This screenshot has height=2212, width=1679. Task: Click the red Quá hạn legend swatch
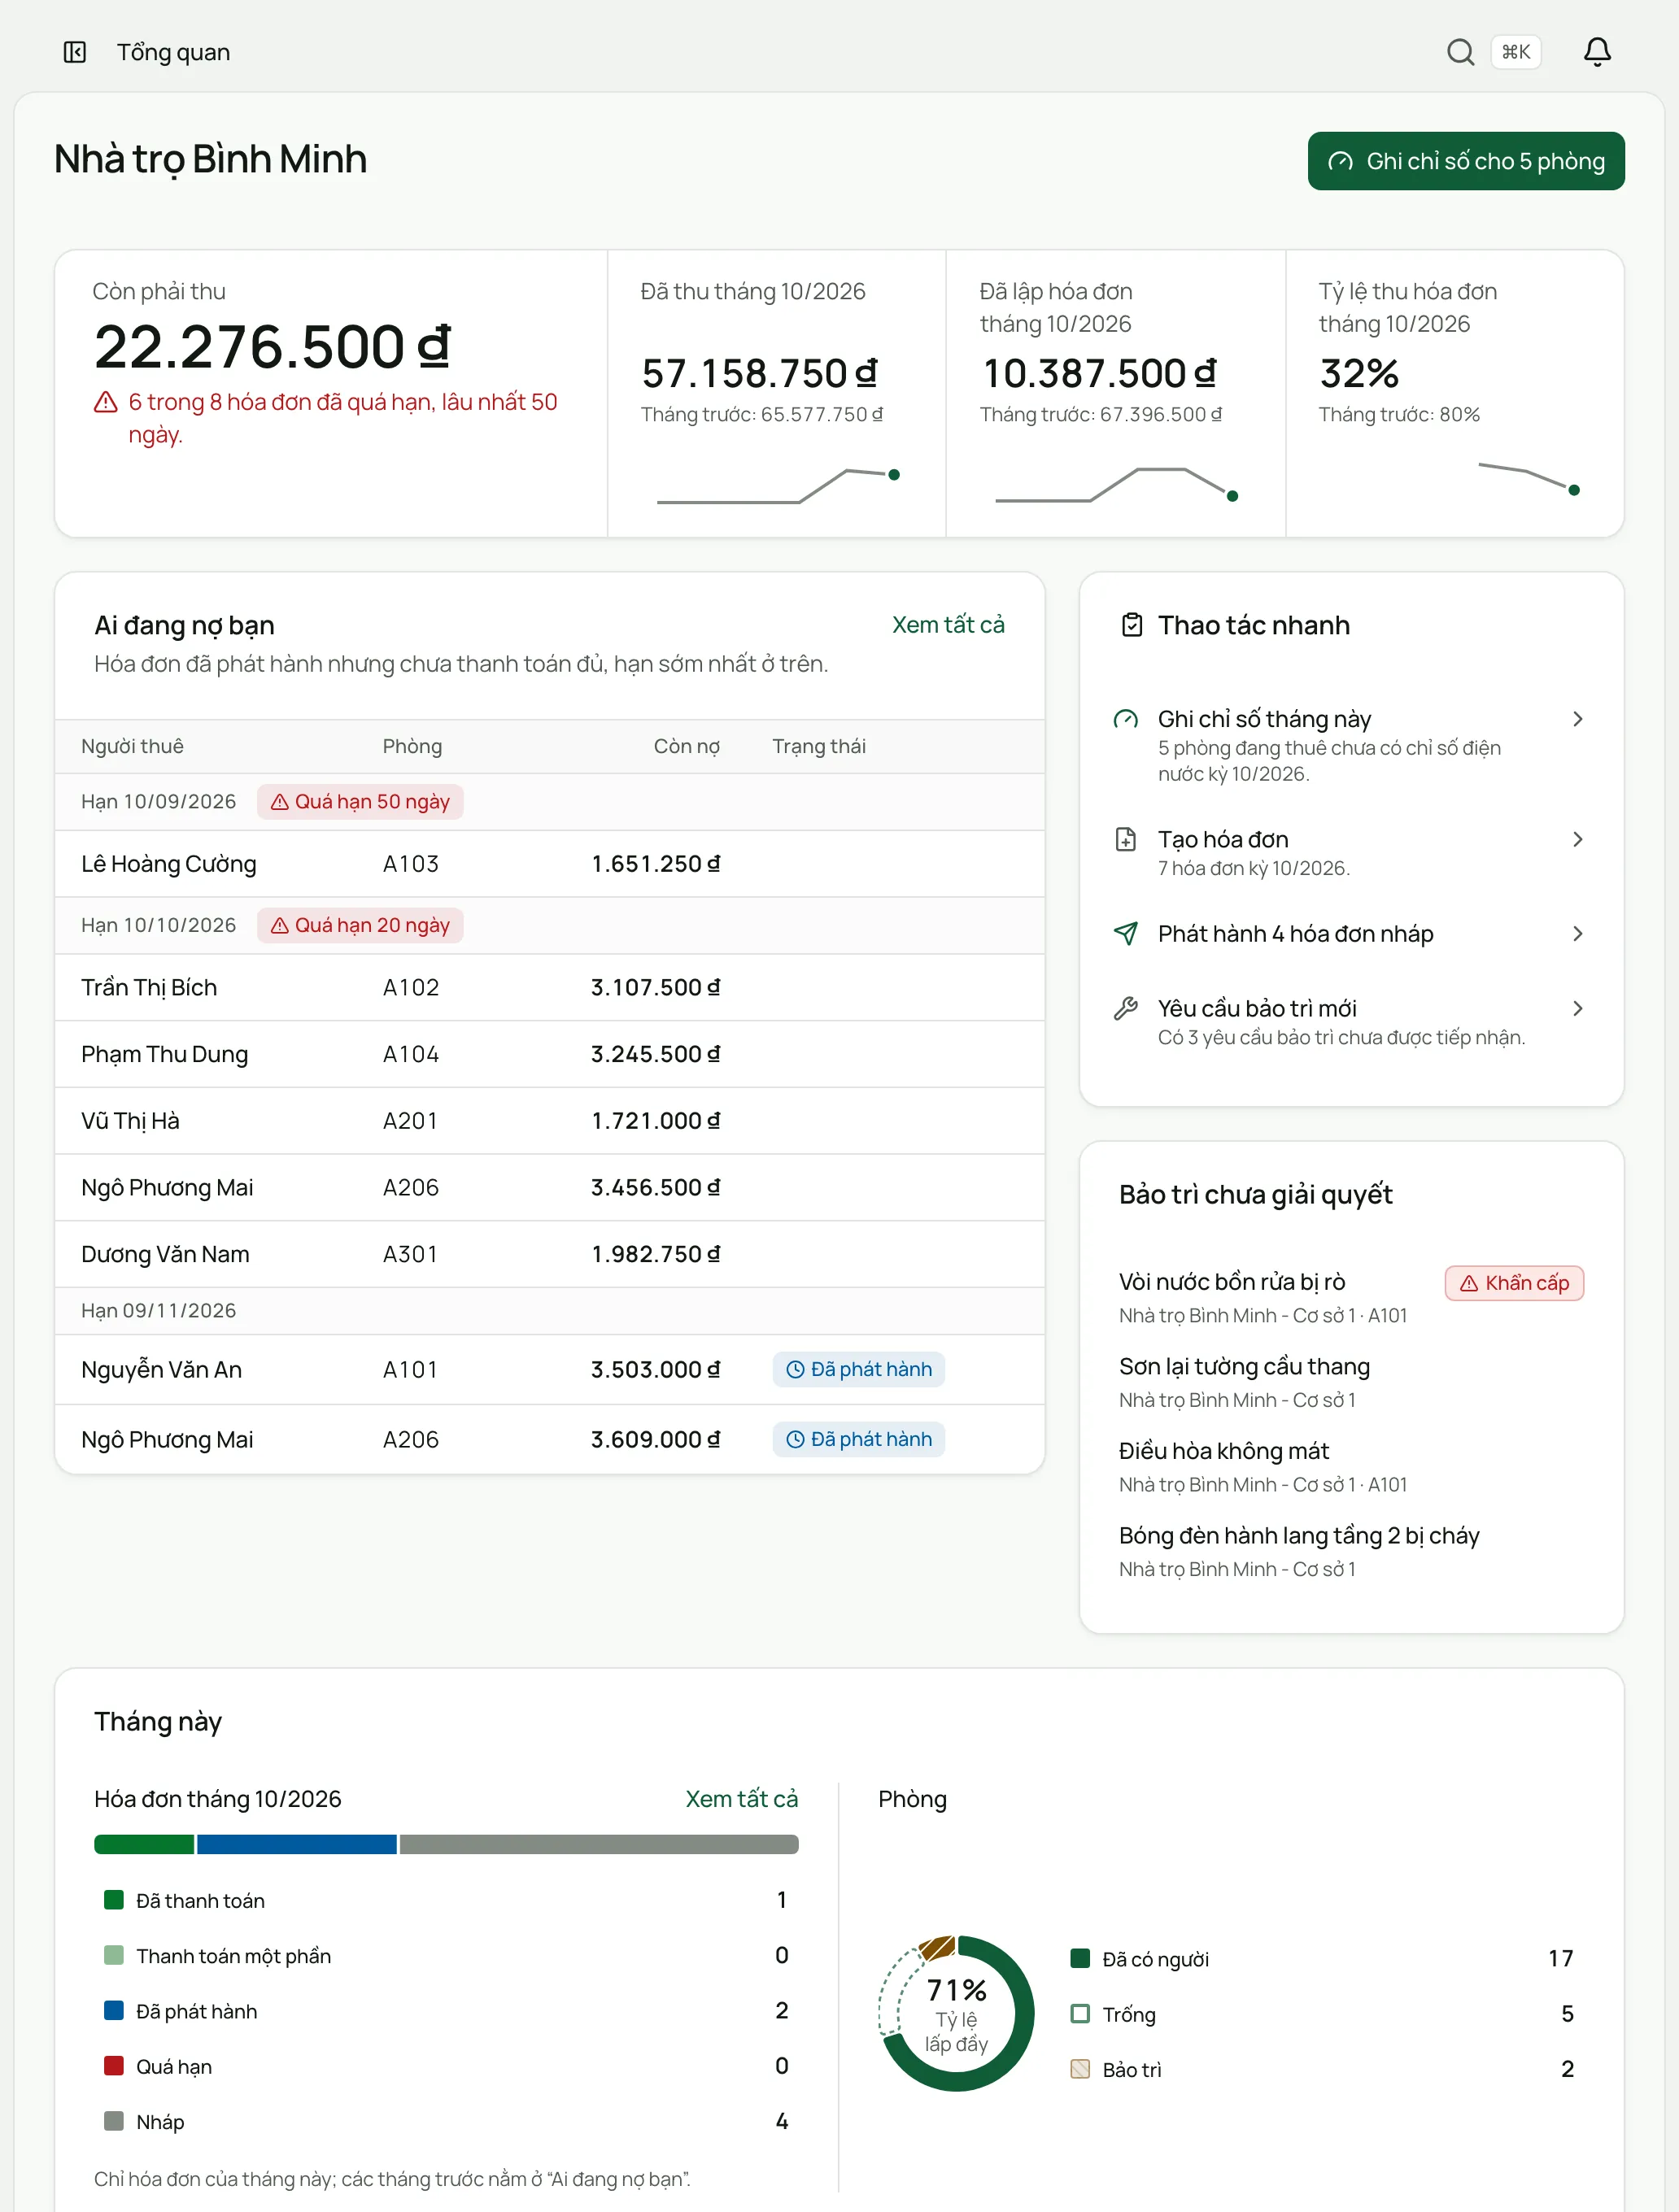[x=114, y=2066]
